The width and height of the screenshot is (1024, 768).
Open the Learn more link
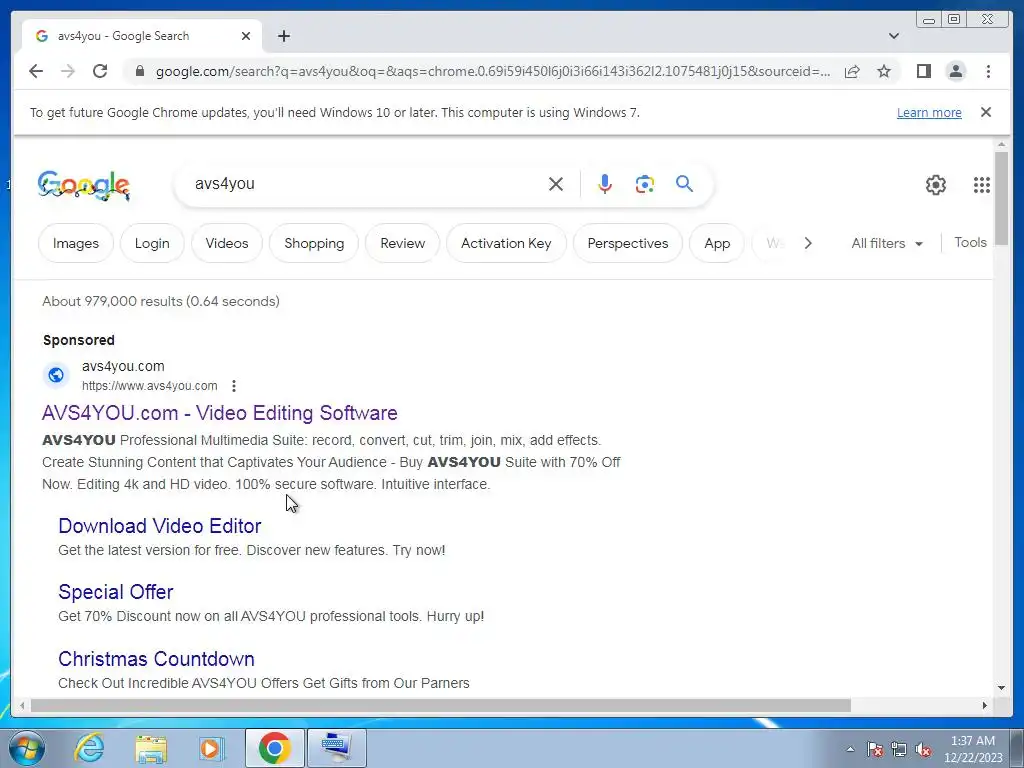tap(929, 112)
